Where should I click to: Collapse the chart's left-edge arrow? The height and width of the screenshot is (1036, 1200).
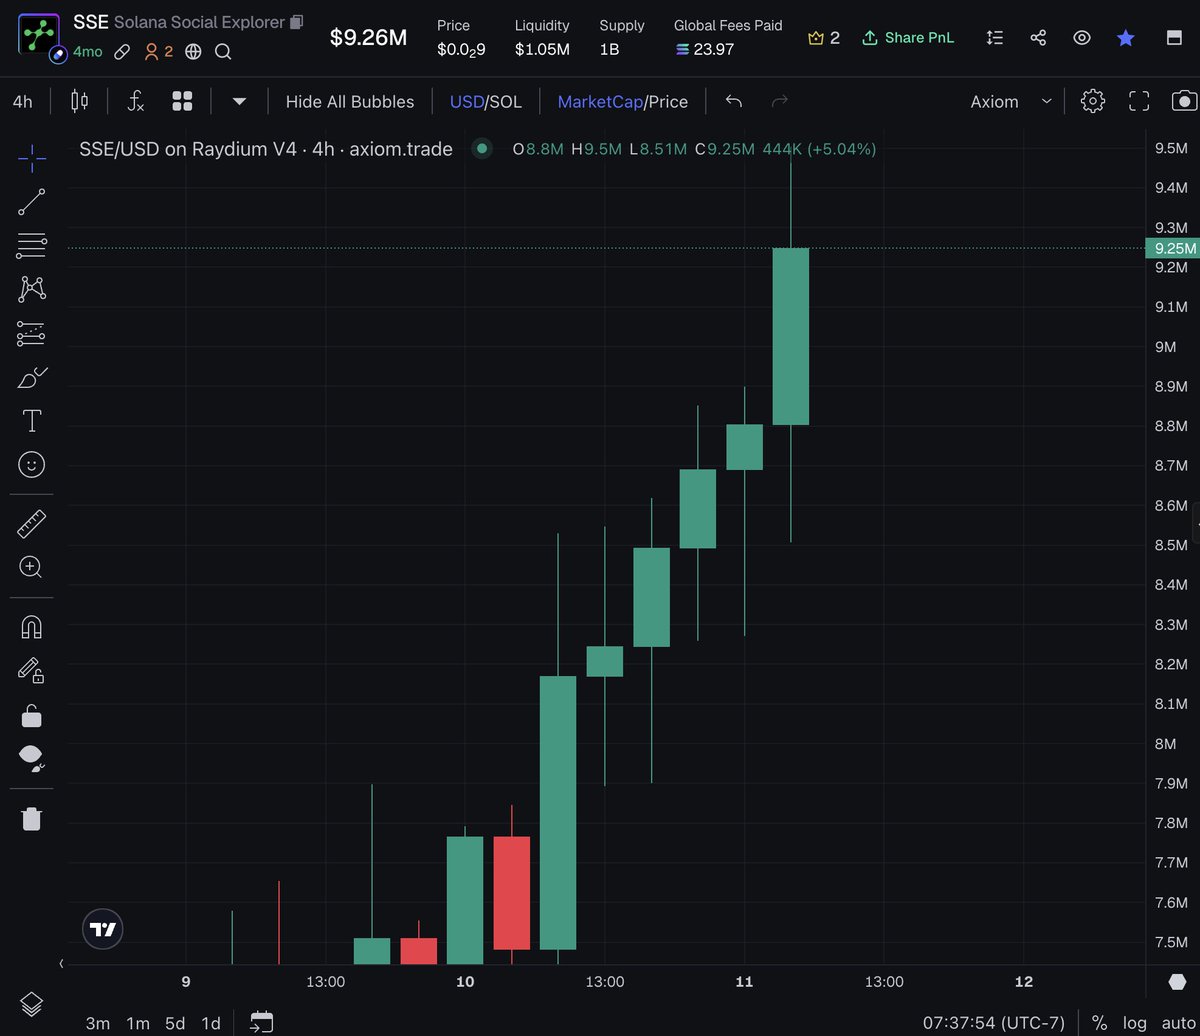click(x=61, y=964)
